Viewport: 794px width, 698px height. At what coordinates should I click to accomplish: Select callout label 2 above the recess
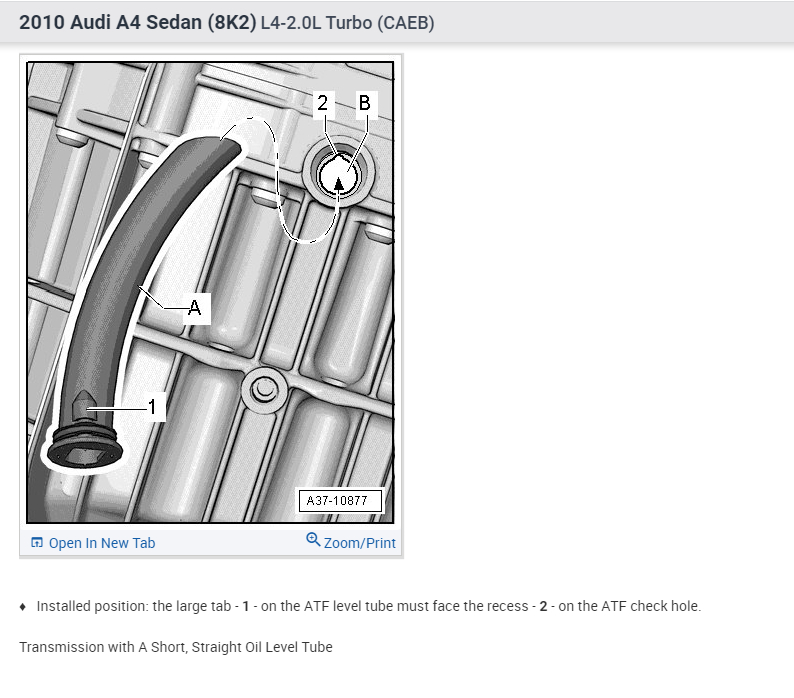click(323, 103)
